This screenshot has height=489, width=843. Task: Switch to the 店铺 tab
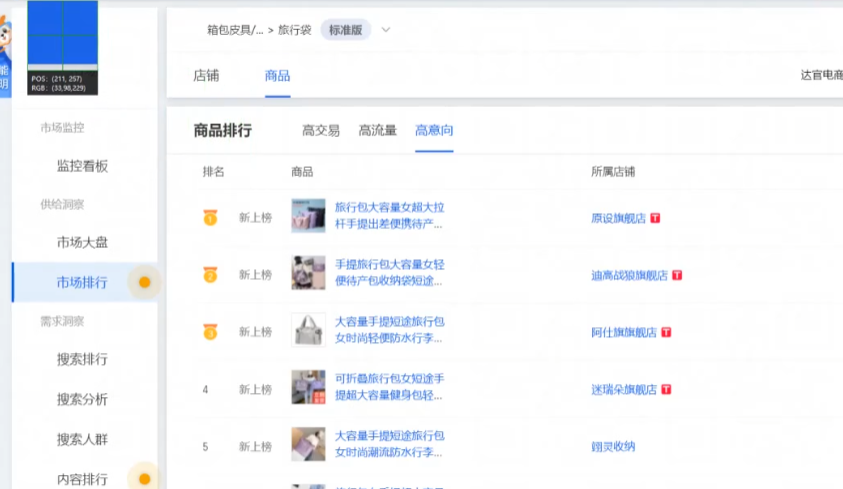tap(206, 76)
